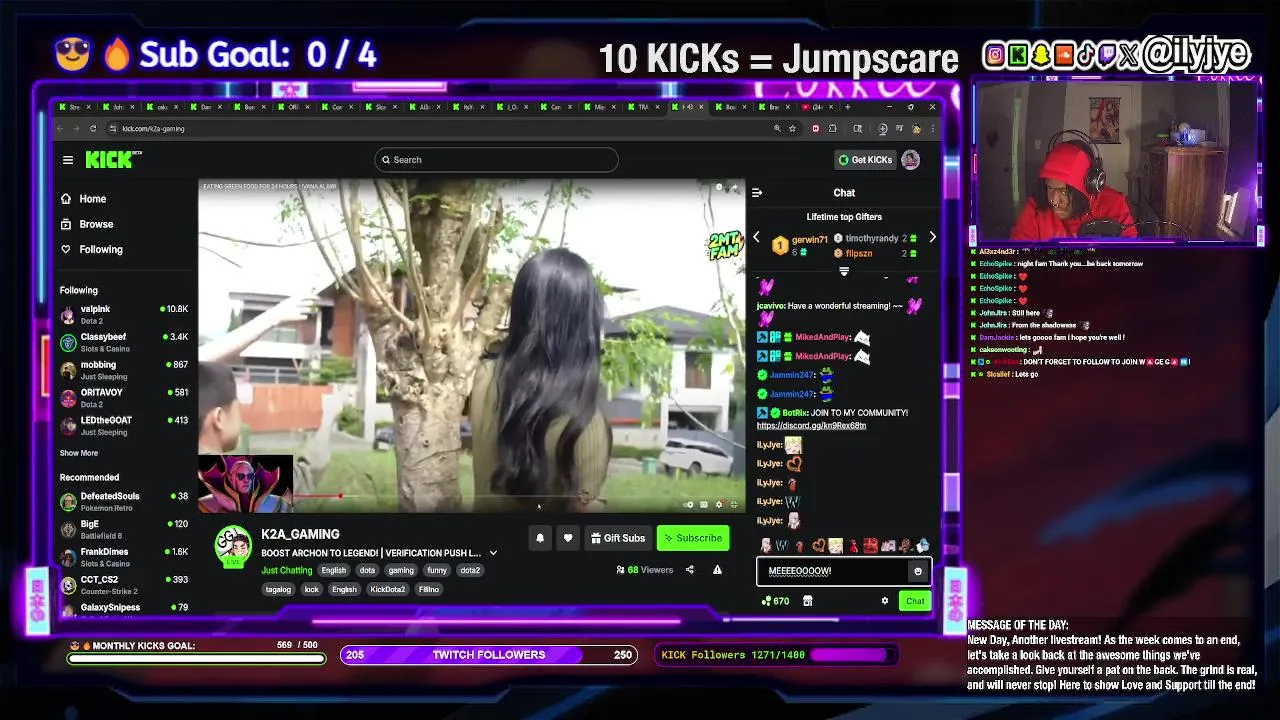Click Show More under Following
The image size is (1280, 720).
79,453
